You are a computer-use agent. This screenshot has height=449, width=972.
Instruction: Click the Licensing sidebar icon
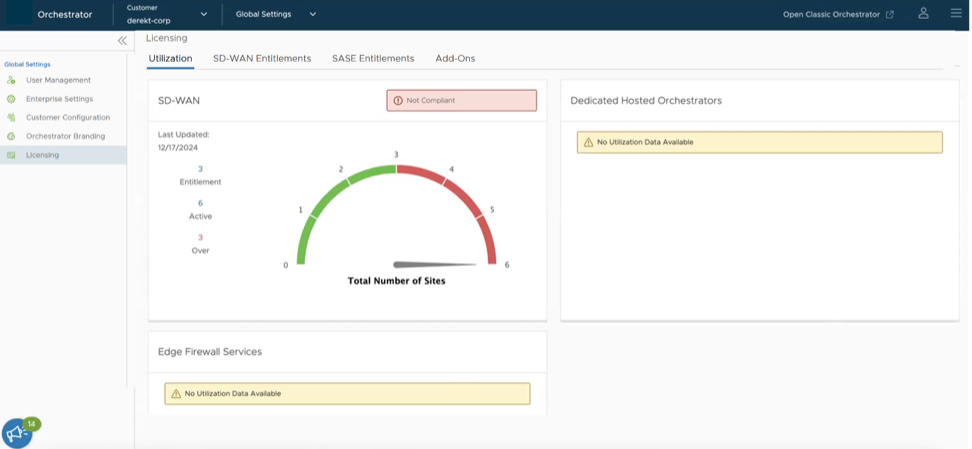point(11,155)
